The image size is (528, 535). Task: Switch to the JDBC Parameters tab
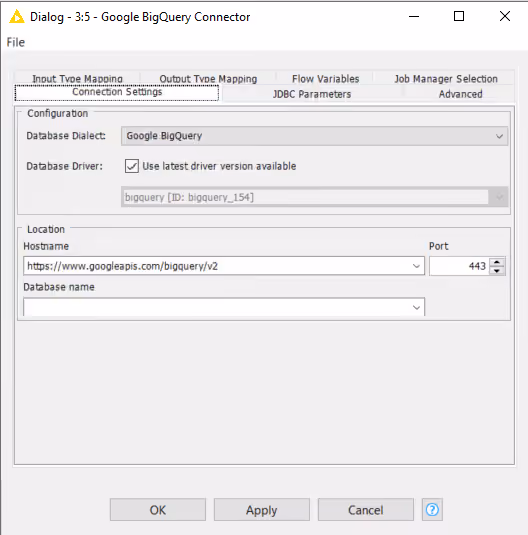(312, 94)
